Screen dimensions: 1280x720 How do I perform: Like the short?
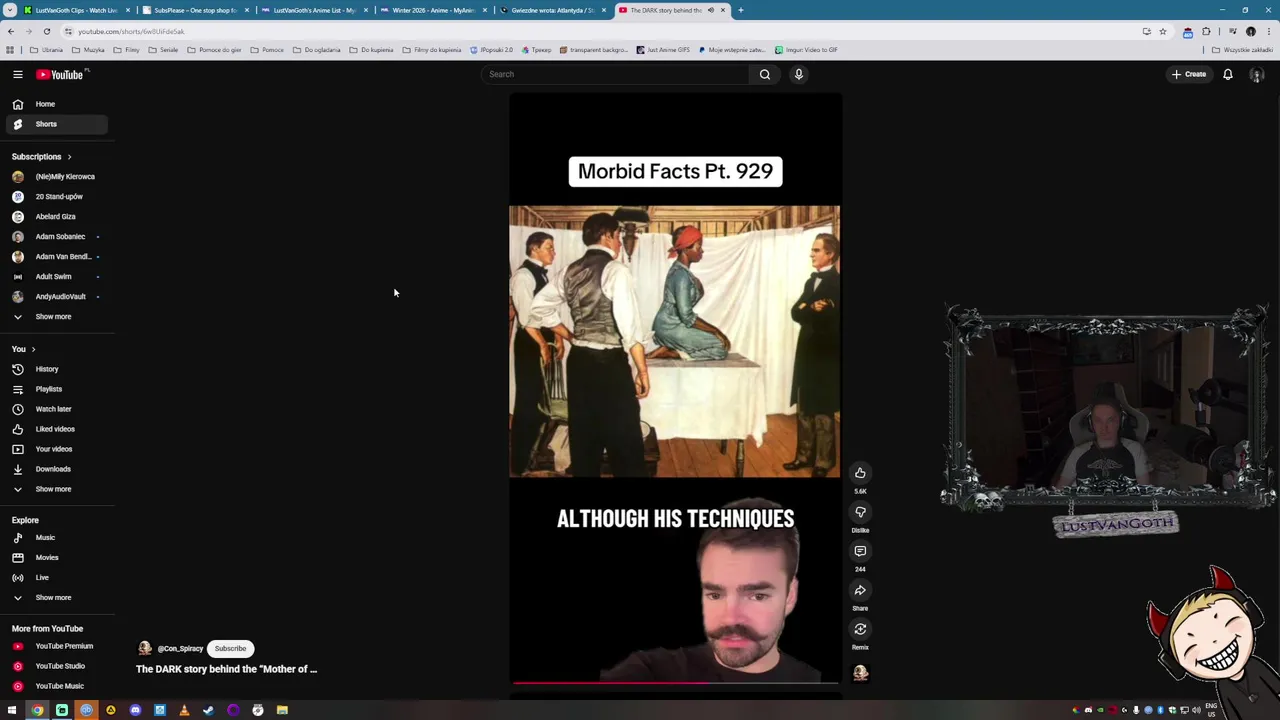pyautogui.click(x=860, y=473)
